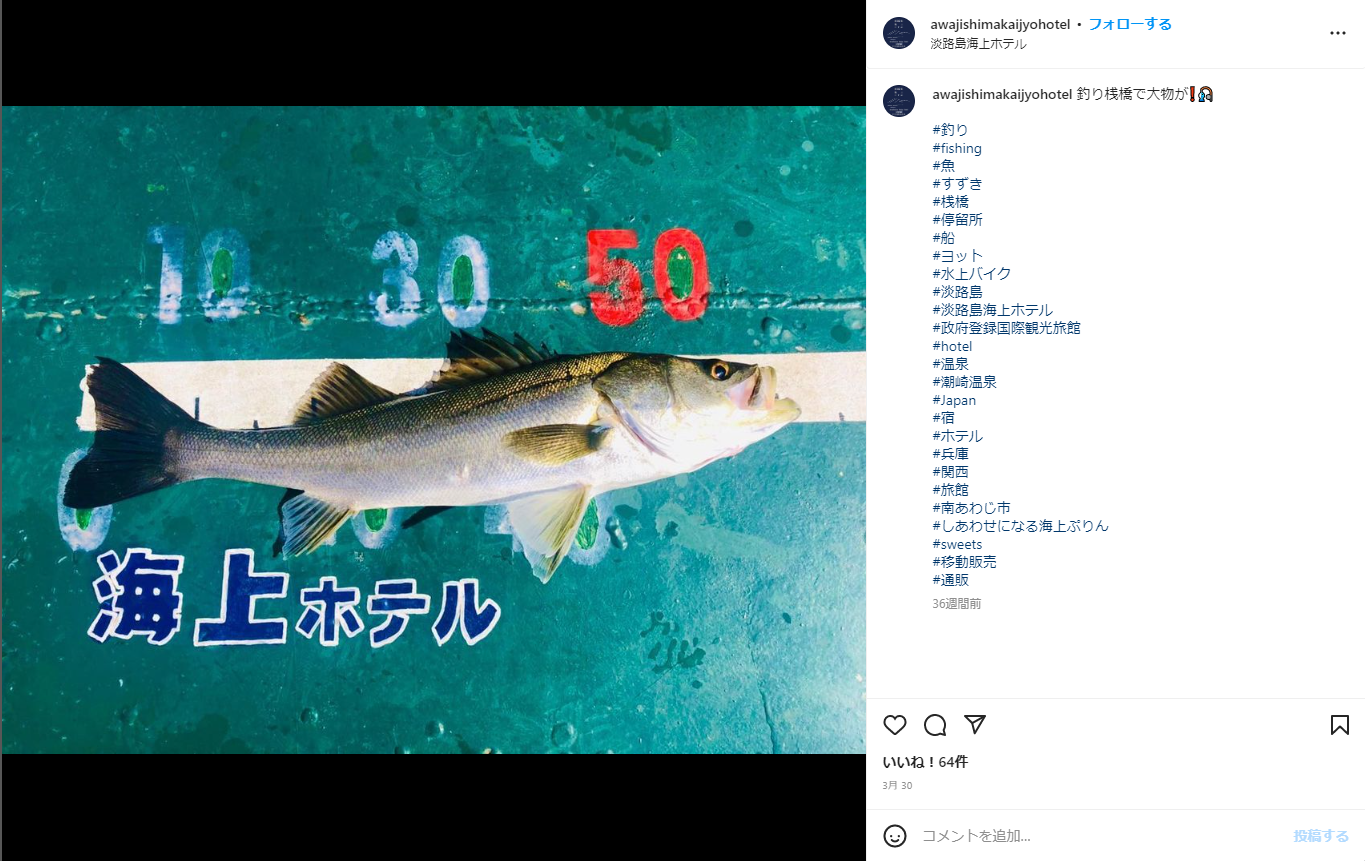The image size is (1365, 861).
Task: Open emoji picker in comment field
Action: tap(895, 836)
